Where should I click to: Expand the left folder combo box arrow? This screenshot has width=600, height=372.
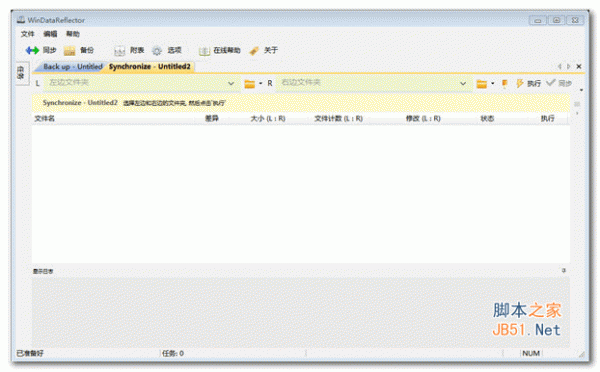pos(231,83)
